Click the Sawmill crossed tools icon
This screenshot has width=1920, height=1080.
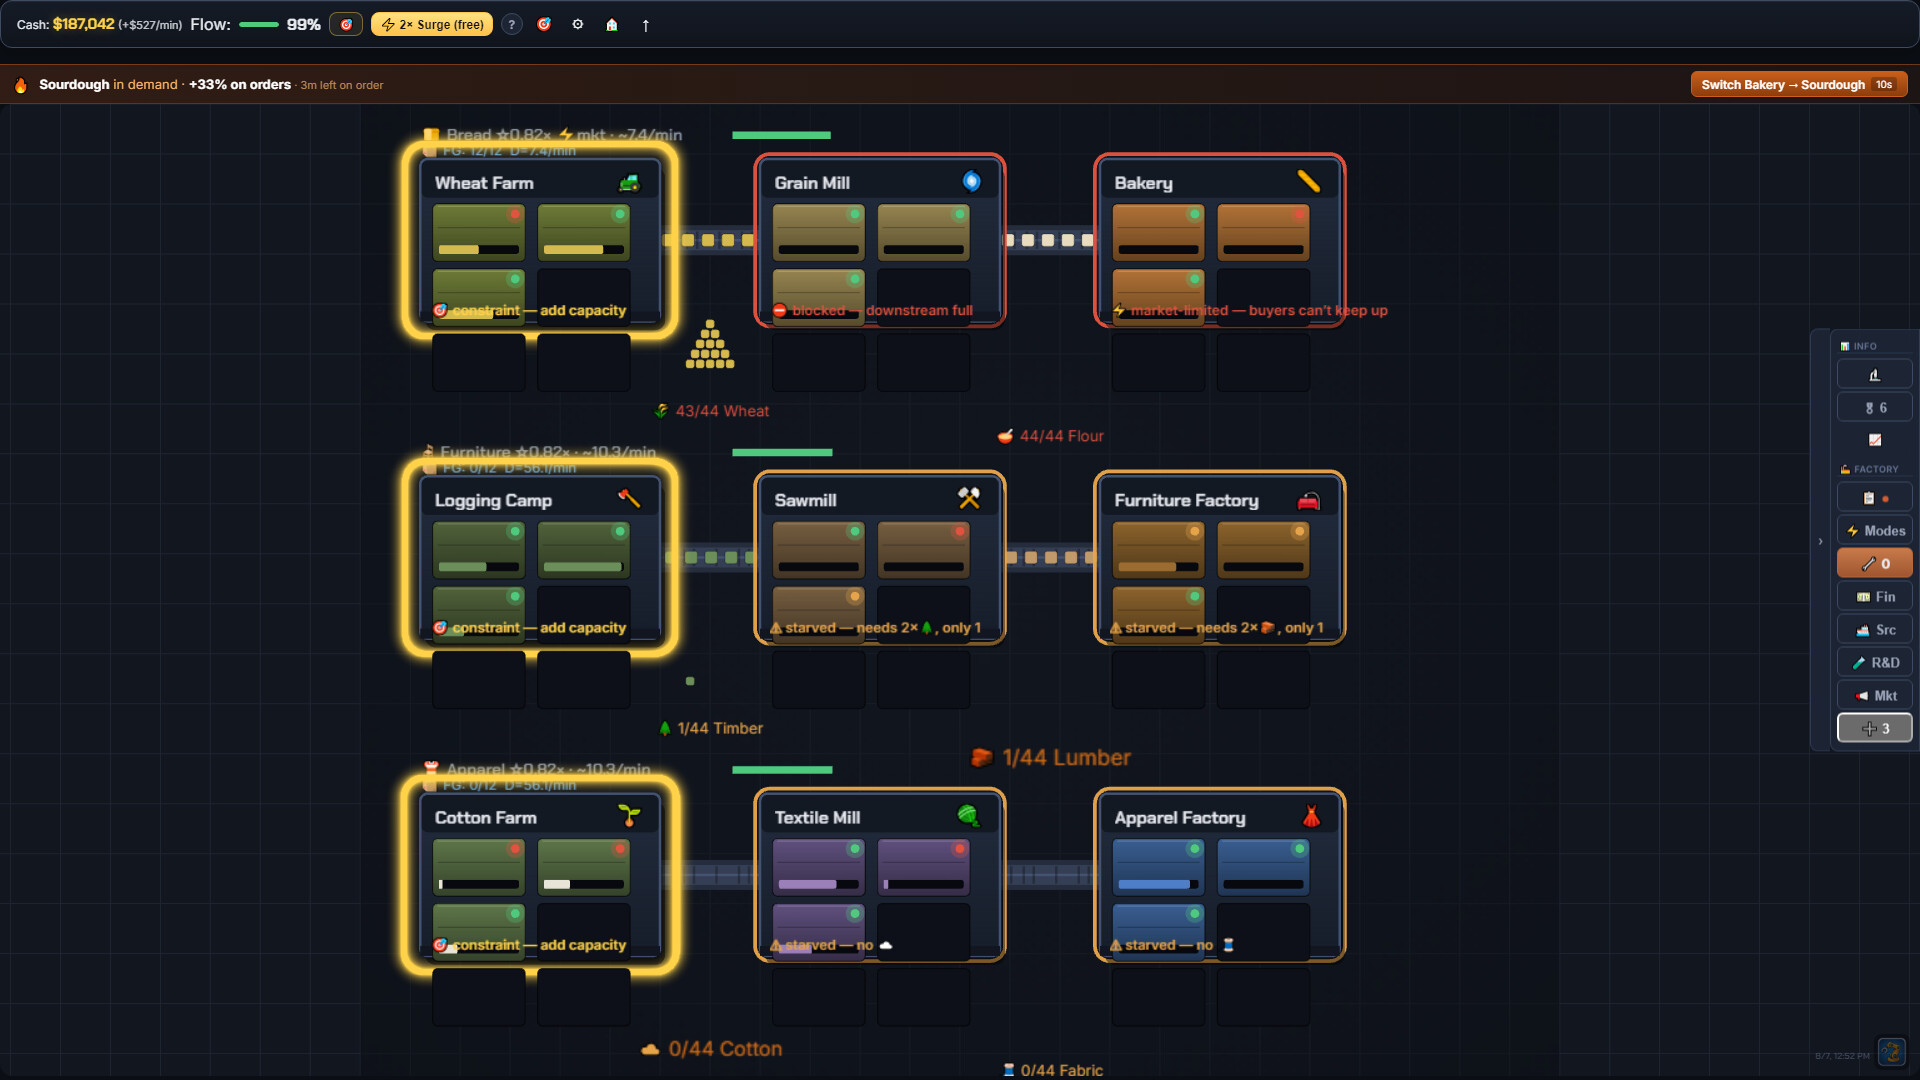[x=969, y=498]
